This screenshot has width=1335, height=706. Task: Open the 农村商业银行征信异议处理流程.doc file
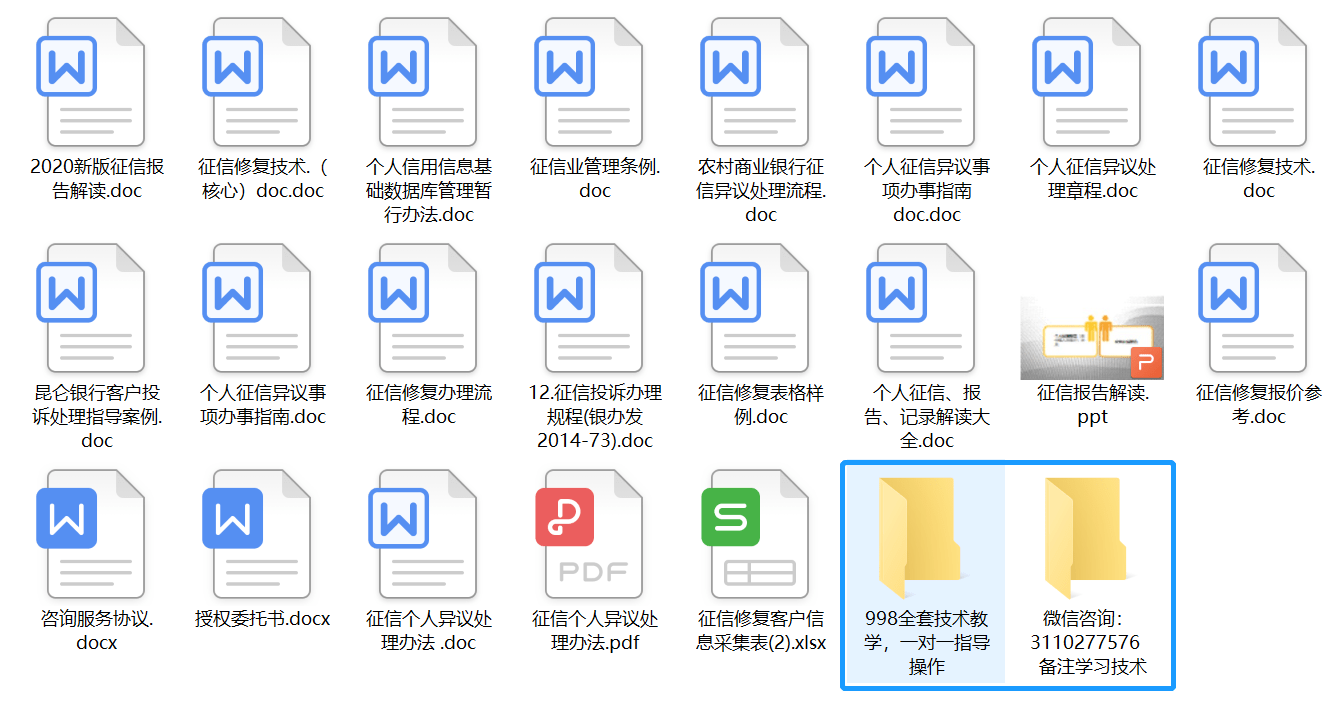(x=760, y=83)
